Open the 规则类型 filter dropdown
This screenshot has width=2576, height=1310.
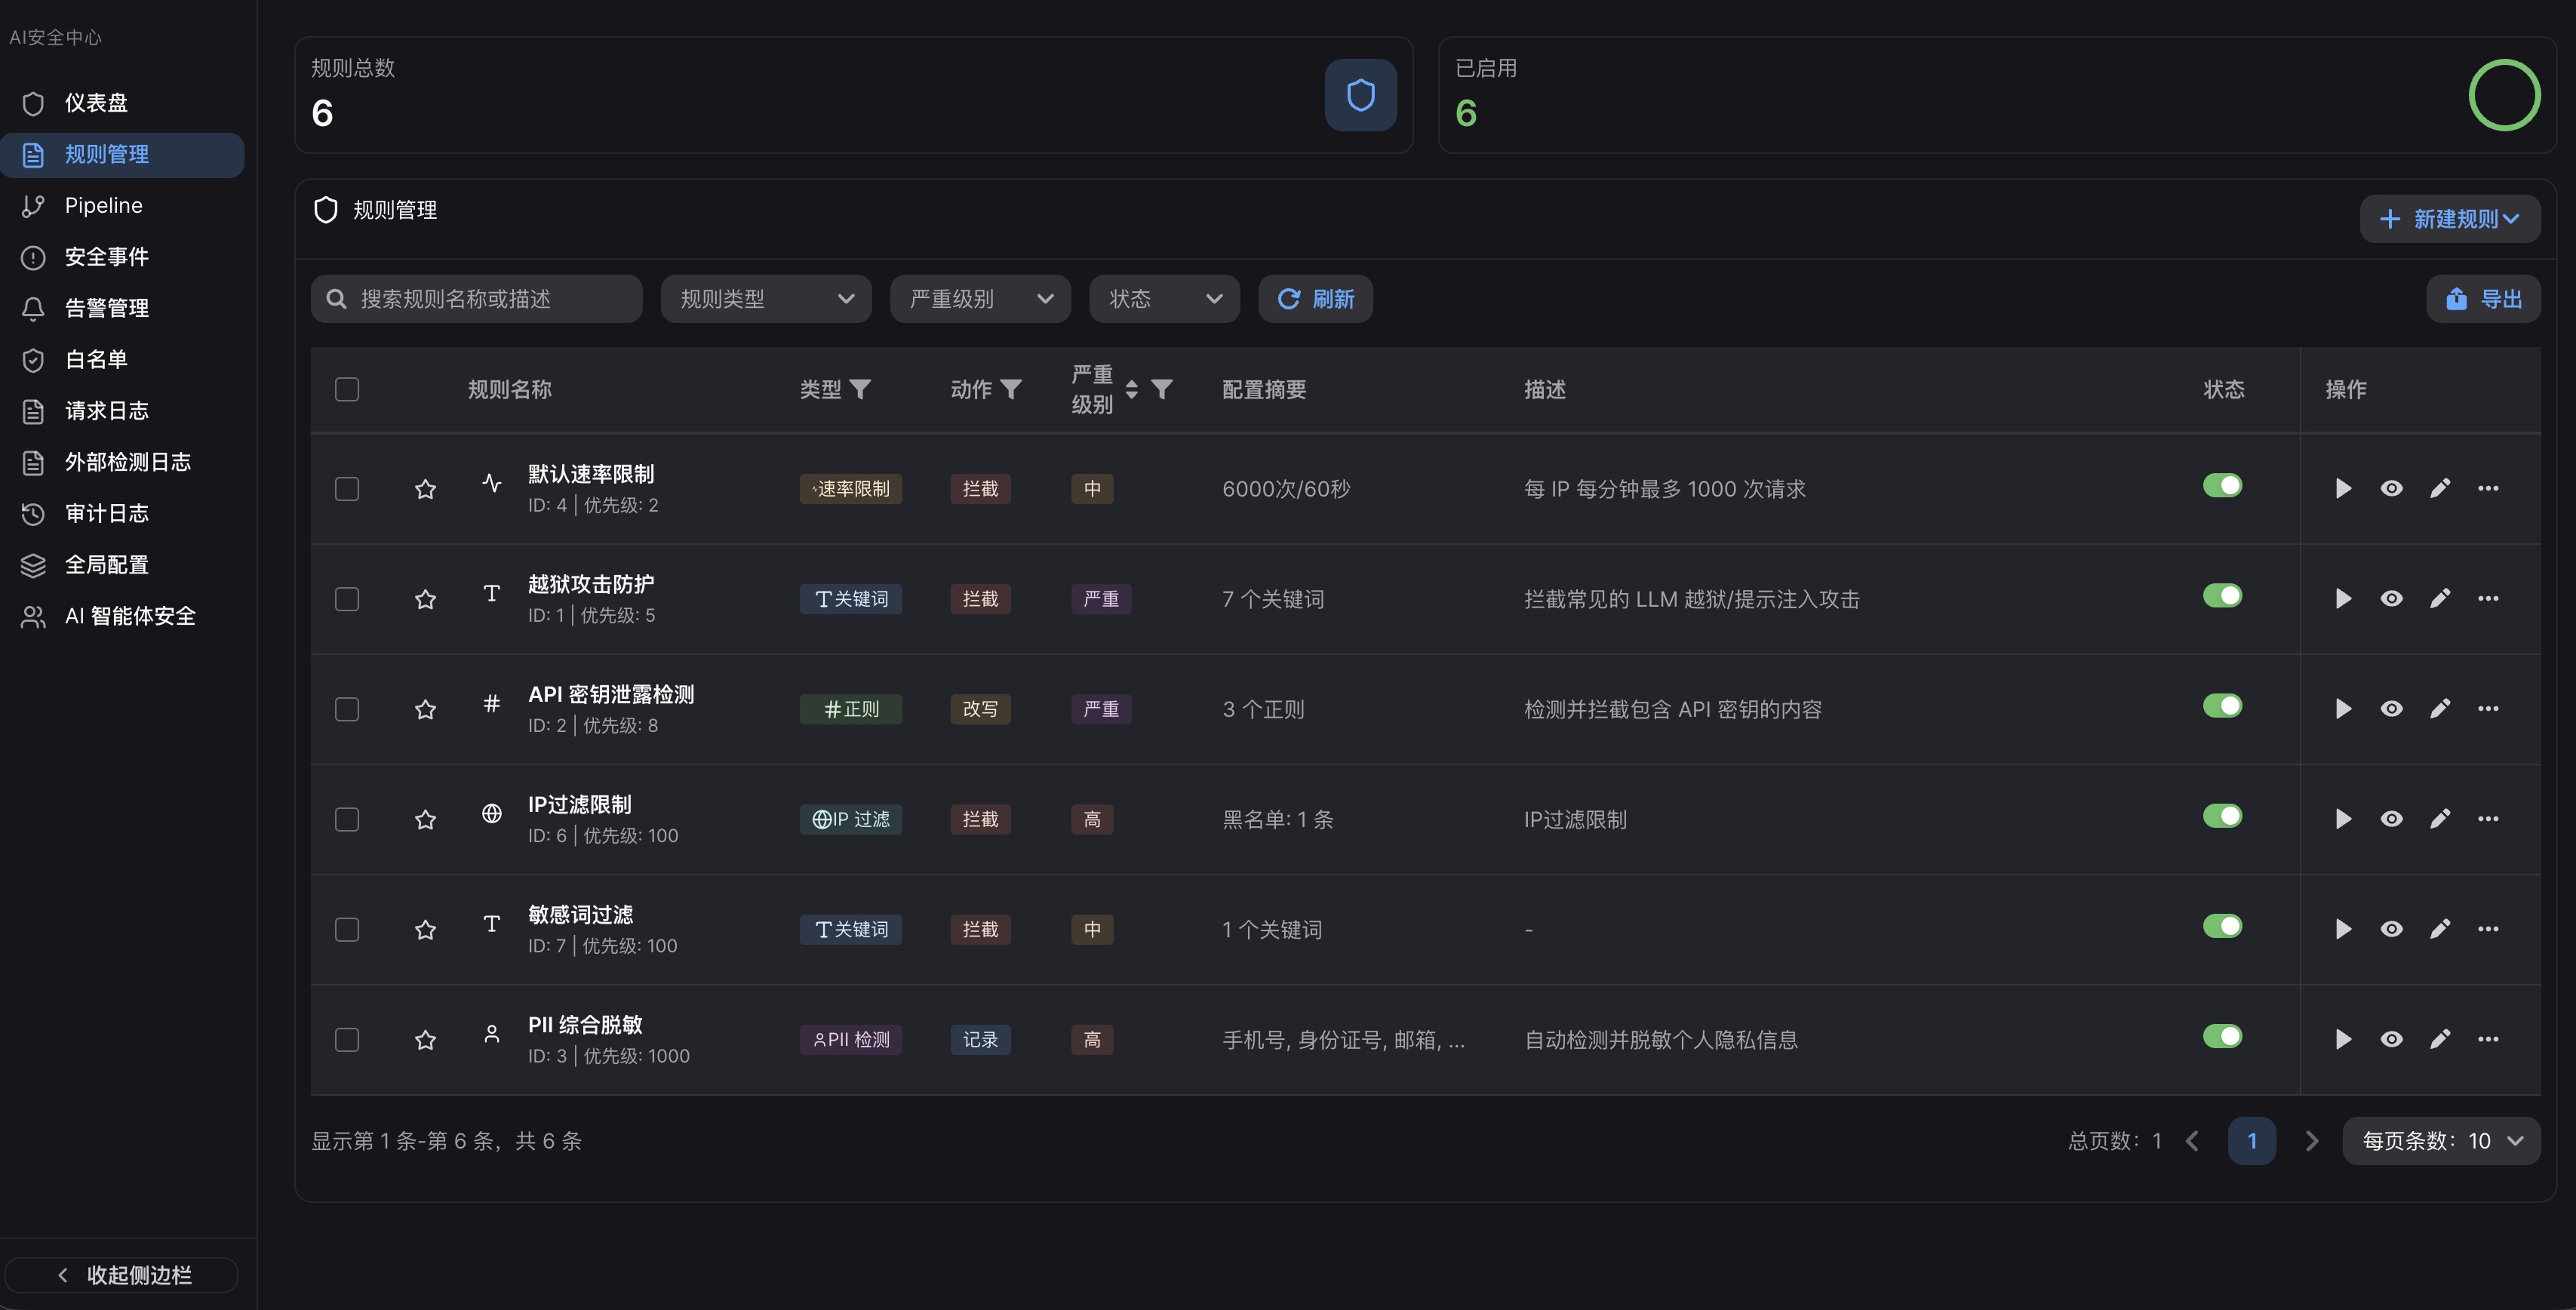tap(765, 298)
